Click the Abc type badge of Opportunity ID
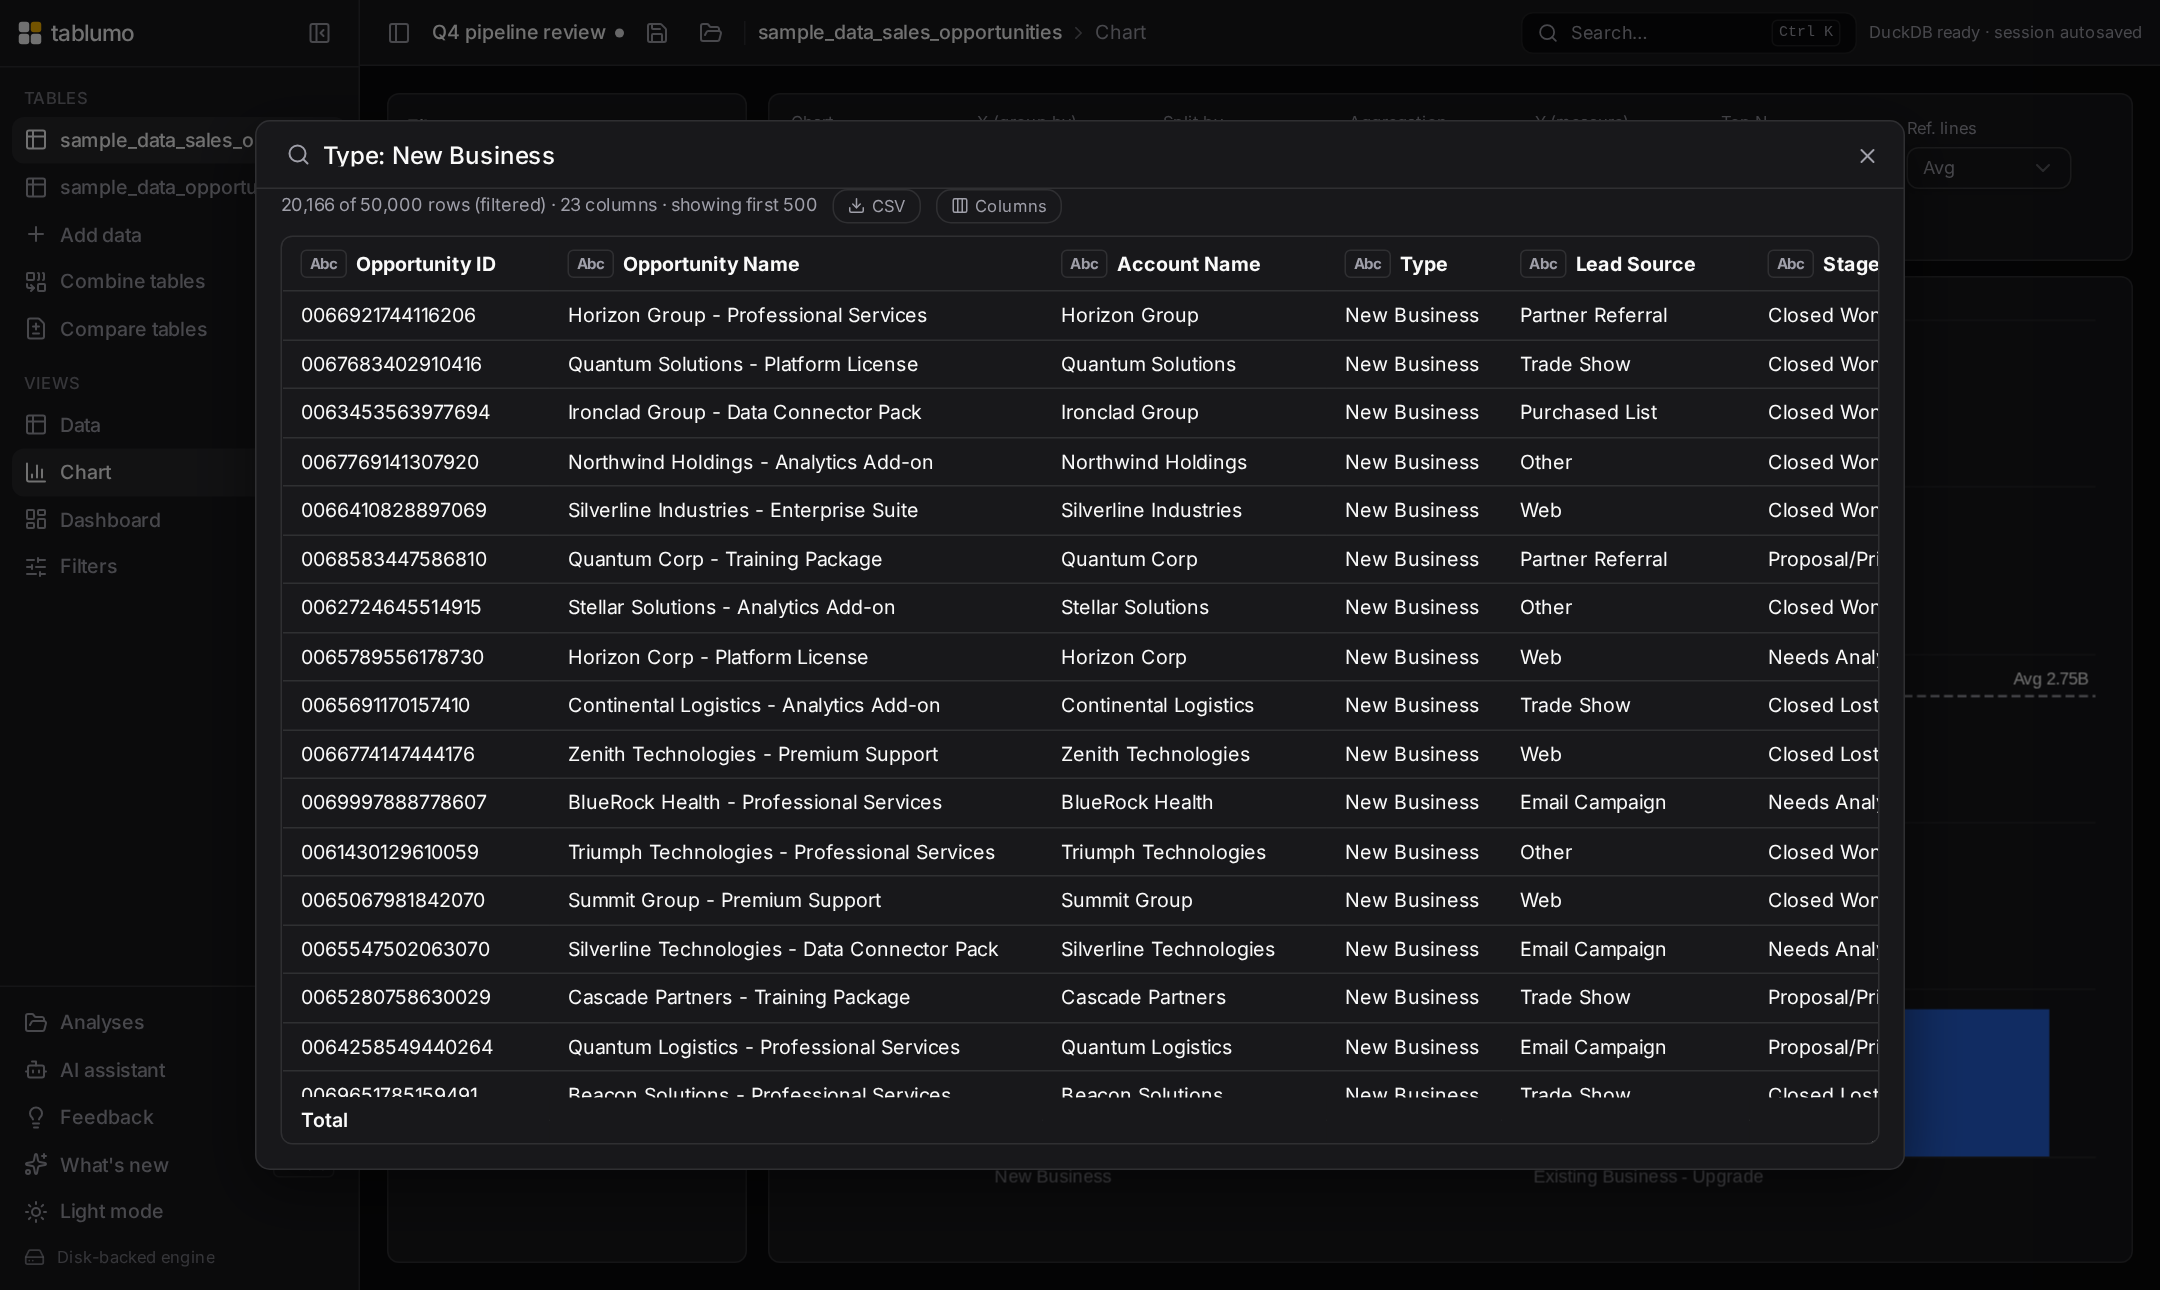The width and height of the screenshot is (2160, 1290). click(x=323, y=264)
